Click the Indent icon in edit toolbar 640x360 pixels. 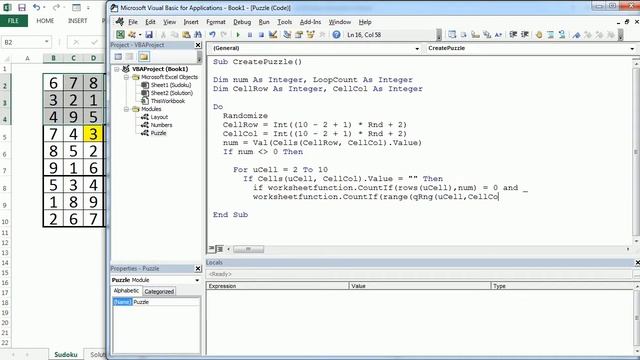tap(513, 35)
